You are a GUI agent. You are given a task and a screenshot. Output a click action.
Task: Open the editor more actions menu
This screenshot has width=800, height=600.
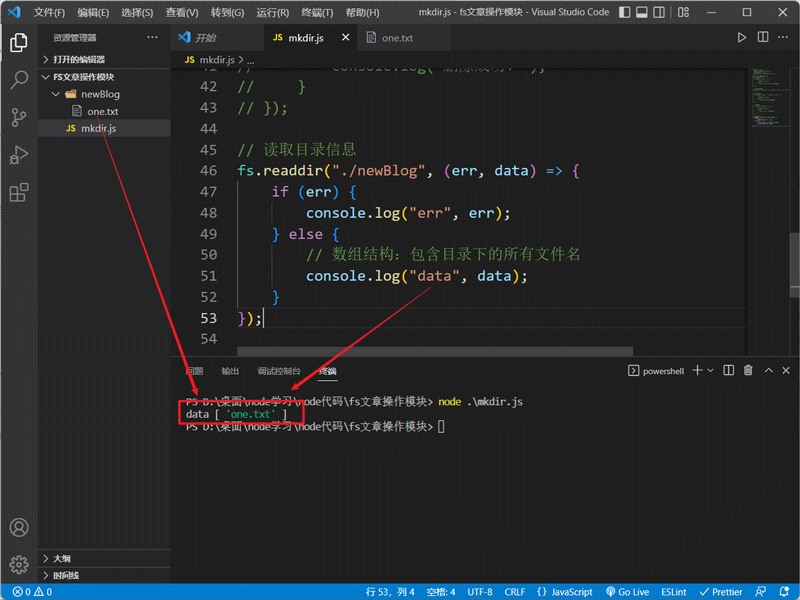click(x=783, y=37)
